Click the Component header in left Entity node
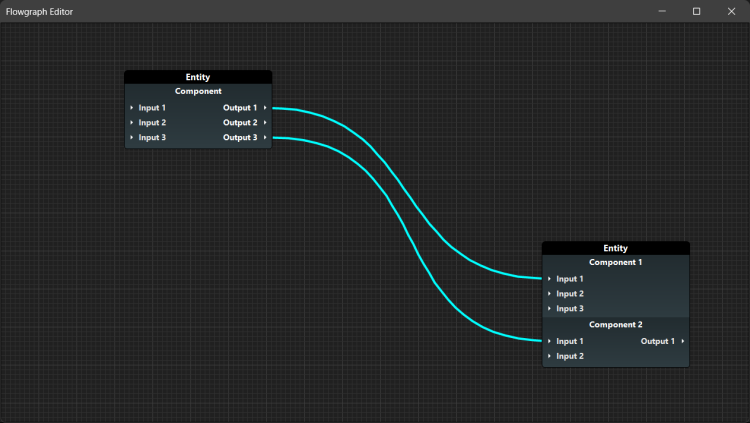 tap(198, 91)
